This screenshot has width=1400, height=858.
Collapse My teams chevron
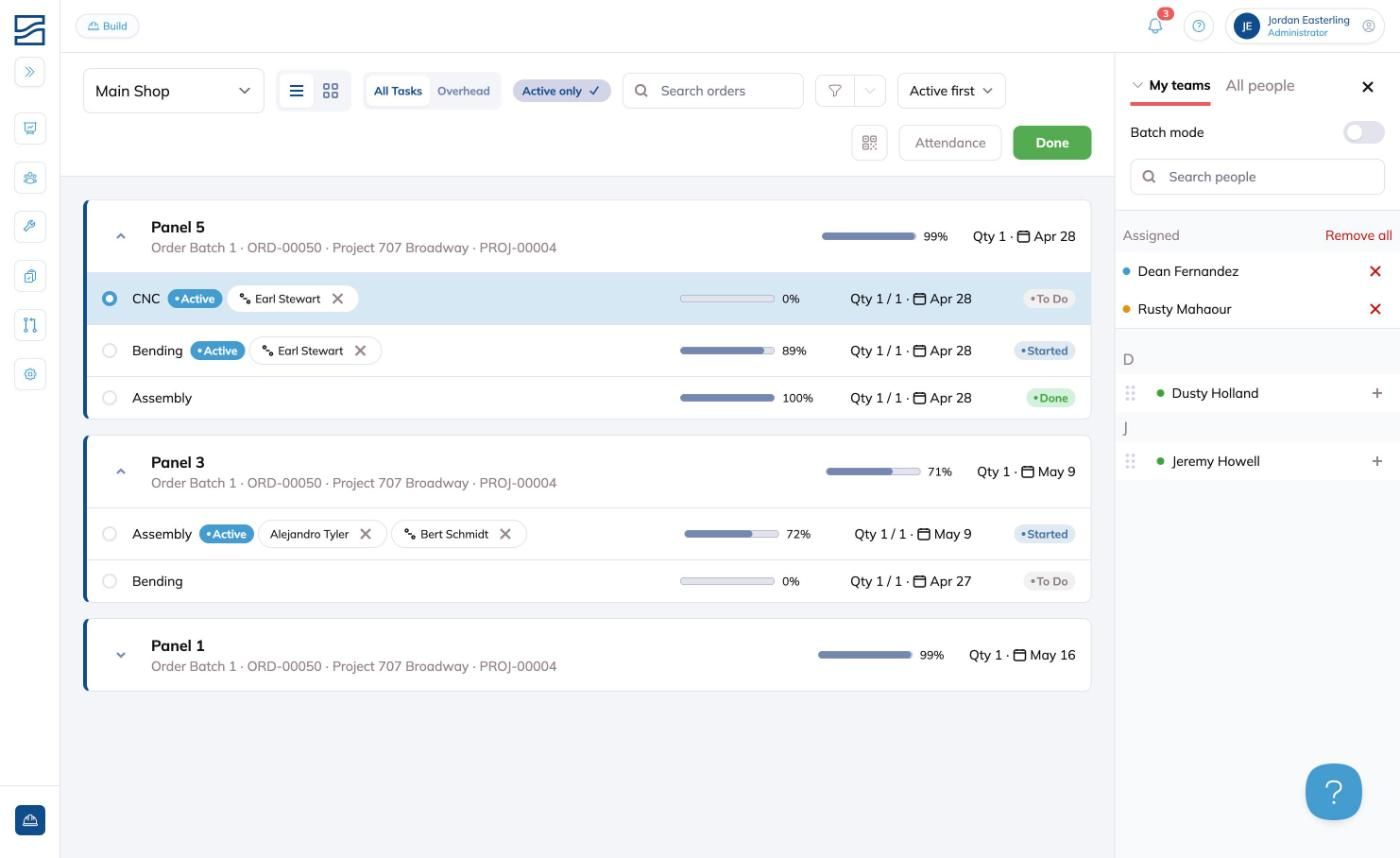click(x=1137, y=86)
